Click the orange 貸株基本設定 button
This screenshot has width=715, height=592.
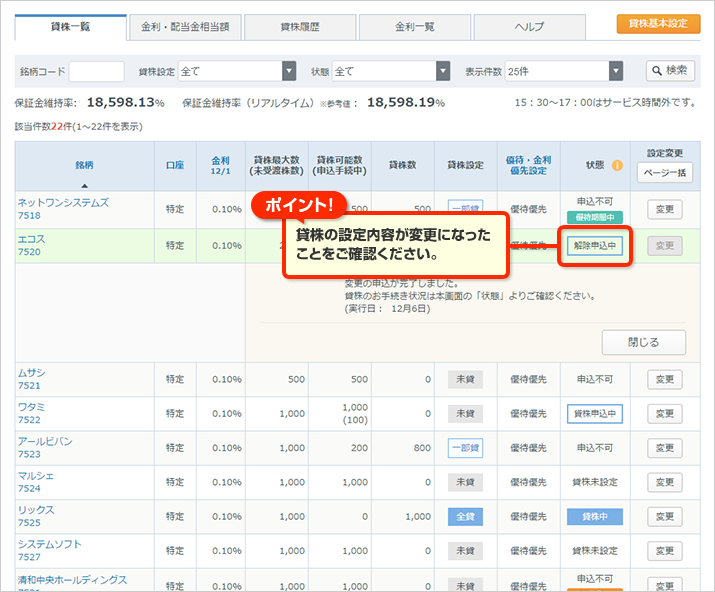[658, 23]
